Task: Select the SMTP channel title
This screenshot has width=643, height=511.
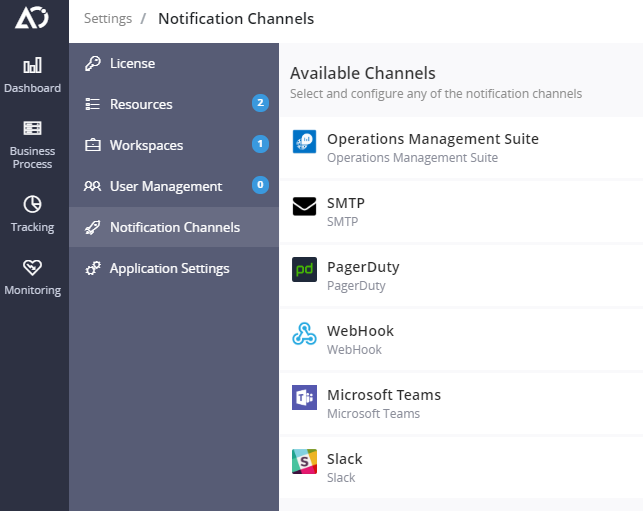Action: point(346,203)
